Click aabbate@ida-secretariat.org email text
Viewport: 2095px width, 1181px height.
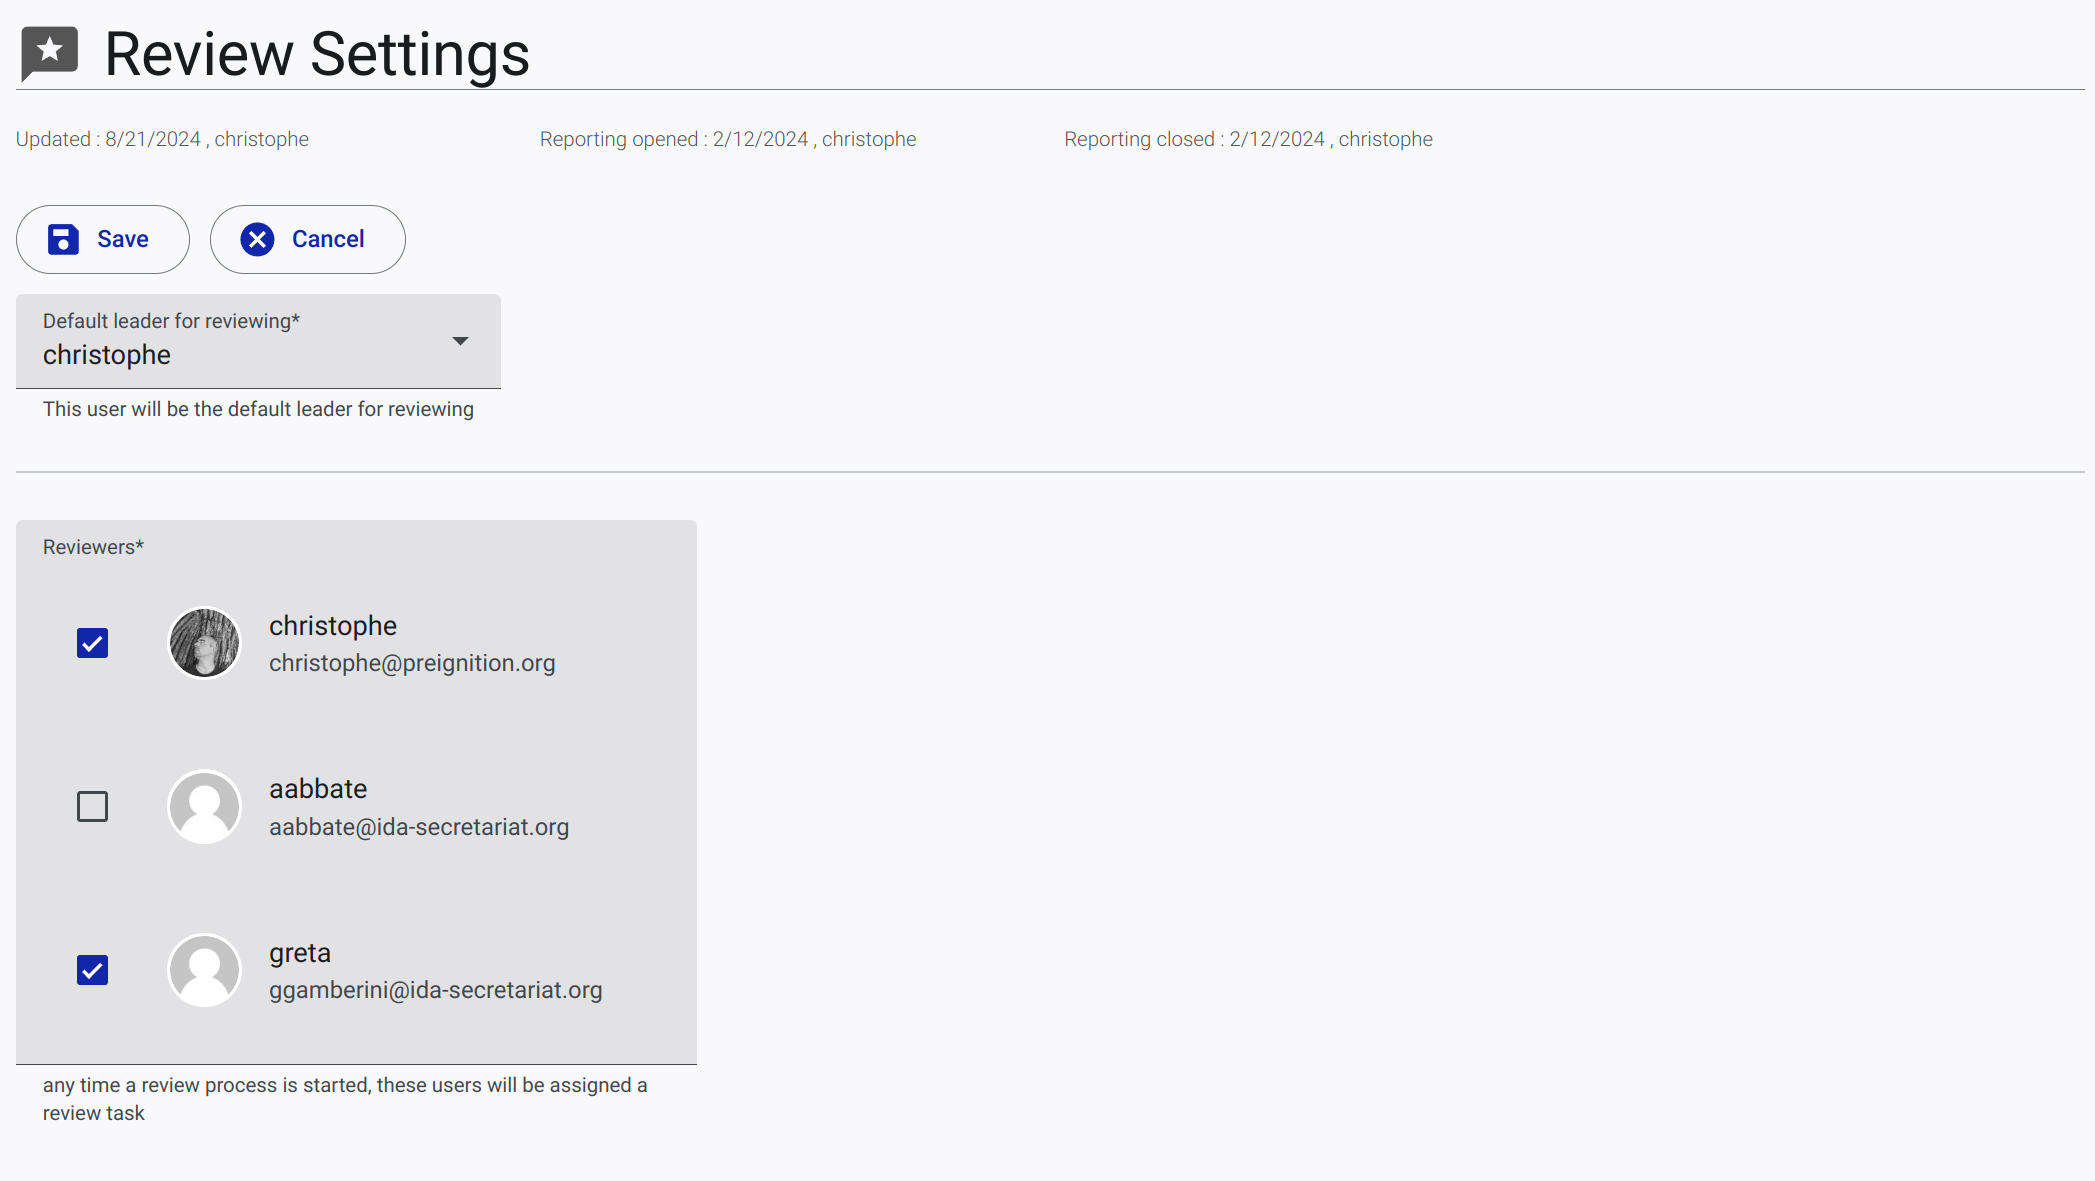coord(419,827)
